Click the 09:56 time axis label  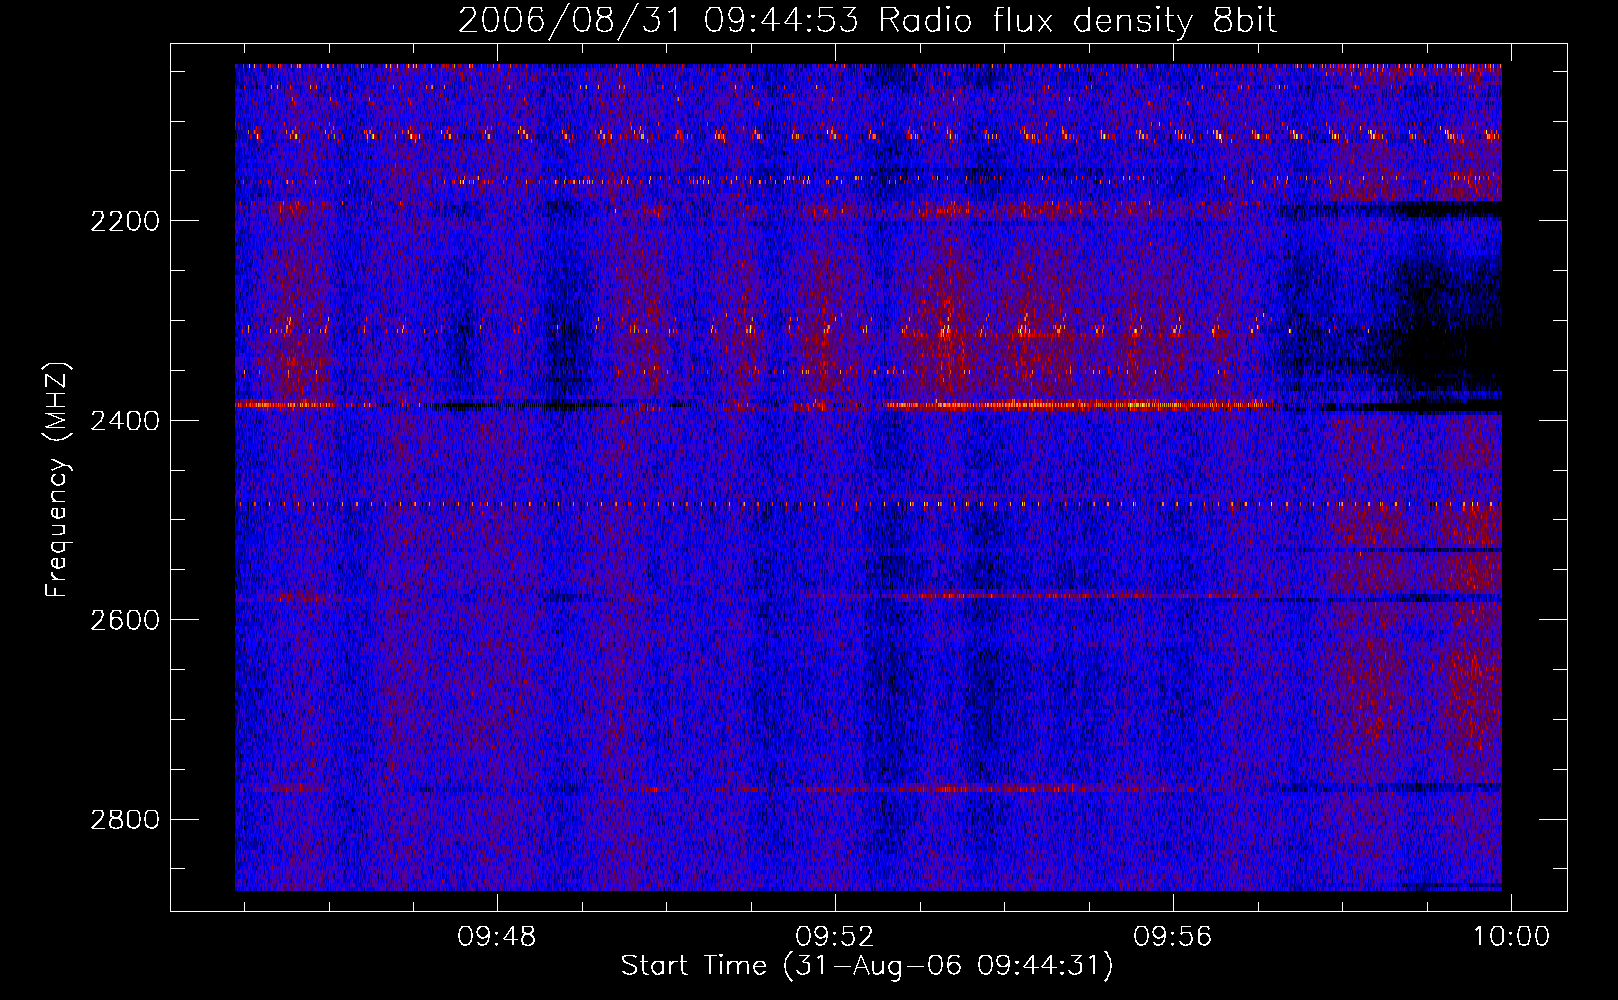1172,937
